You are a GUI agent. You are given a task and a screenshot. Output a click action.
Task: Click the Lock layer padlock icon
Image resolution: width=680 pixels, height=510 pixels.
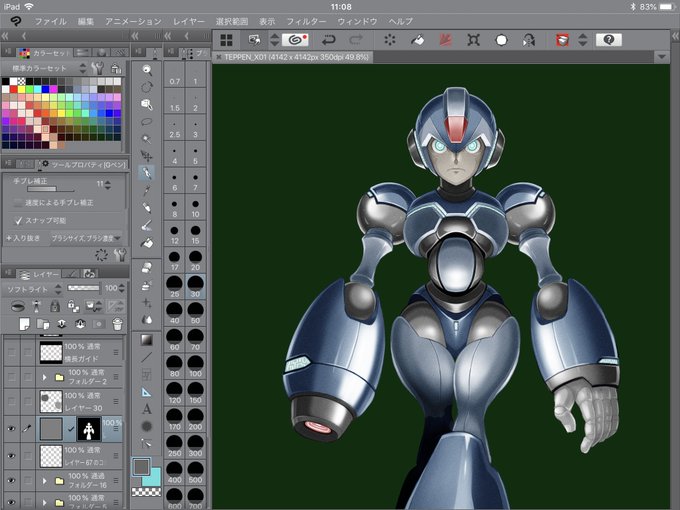pyautogui.click(x=55, y=306)
